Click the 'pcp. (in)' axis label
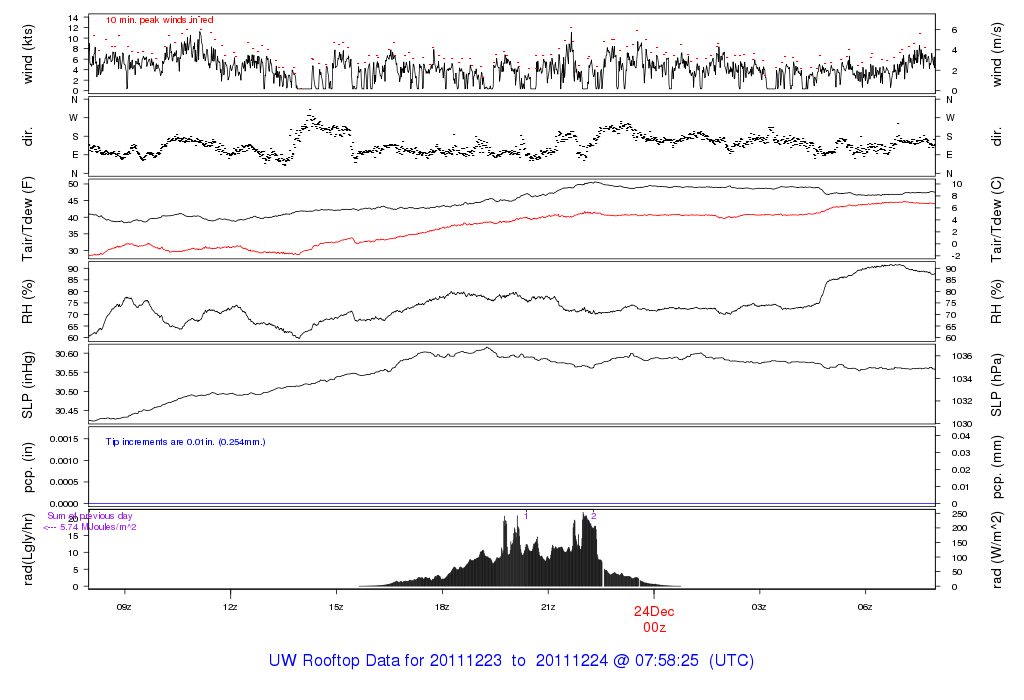Image resolution: width=1024 pixels, height=700 pixels. click(x=29, y=465)
